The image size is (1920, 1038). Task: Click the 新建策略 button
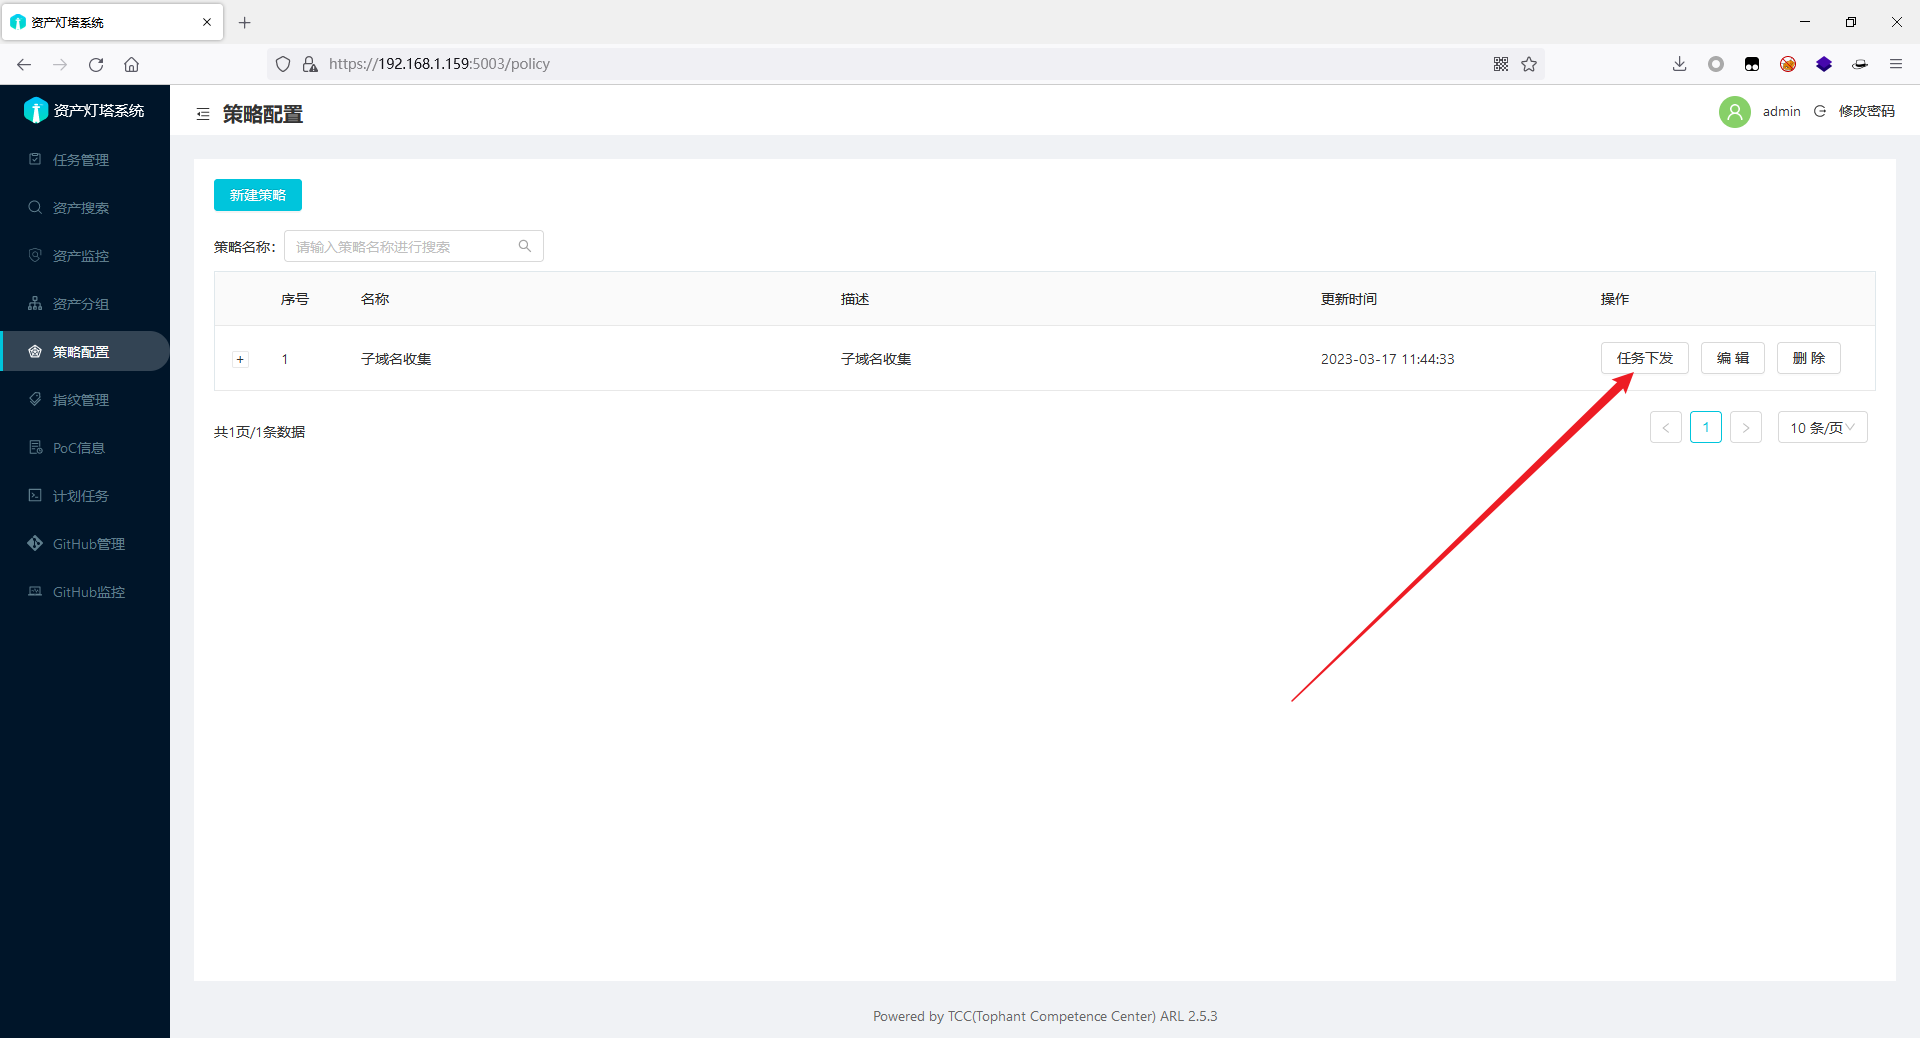click(x=258, y=195)
